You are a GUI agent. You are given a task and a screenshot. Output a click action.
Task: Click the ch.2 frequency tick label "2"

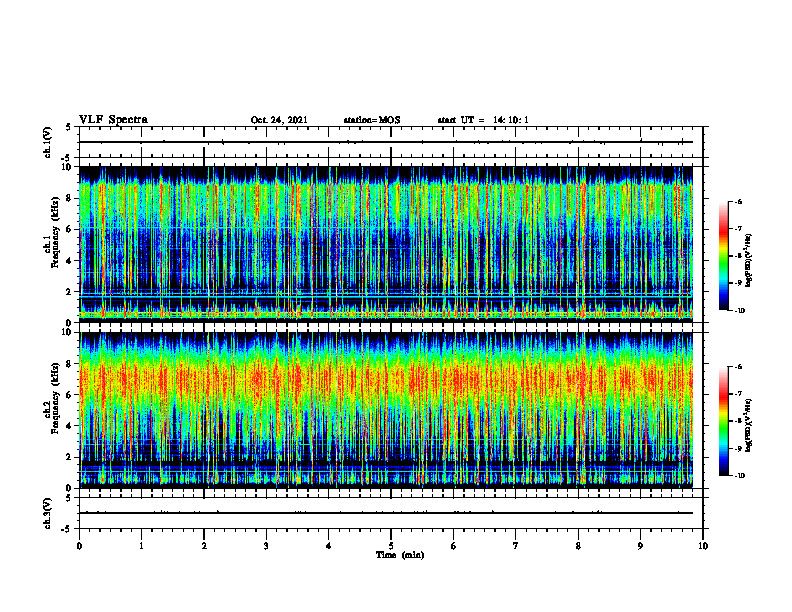click(x=69, y=457)
